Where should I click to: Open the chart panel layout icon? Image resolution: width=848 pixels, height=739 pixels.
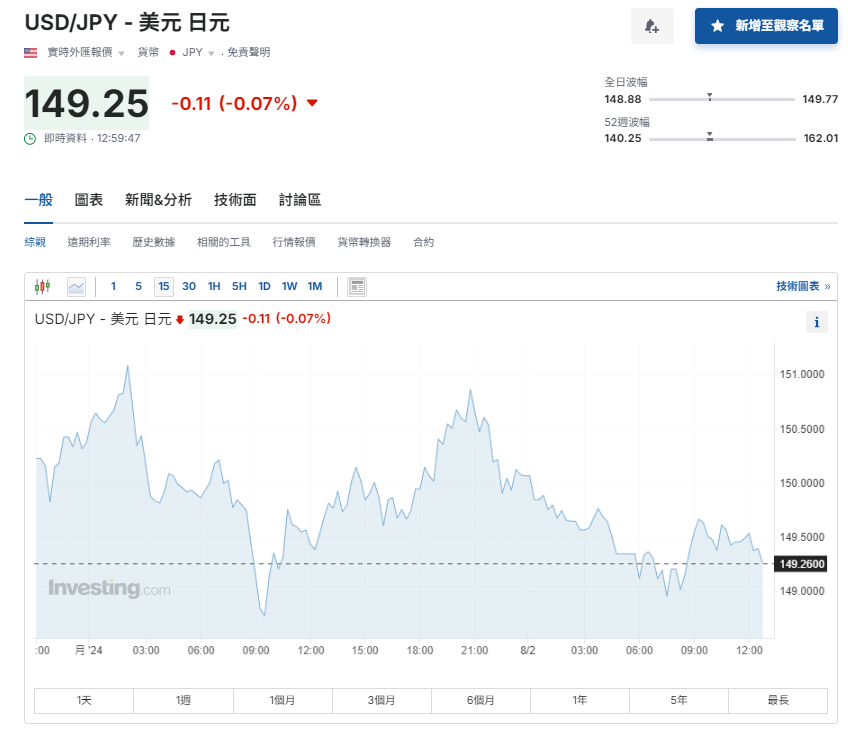click(356, 286)
